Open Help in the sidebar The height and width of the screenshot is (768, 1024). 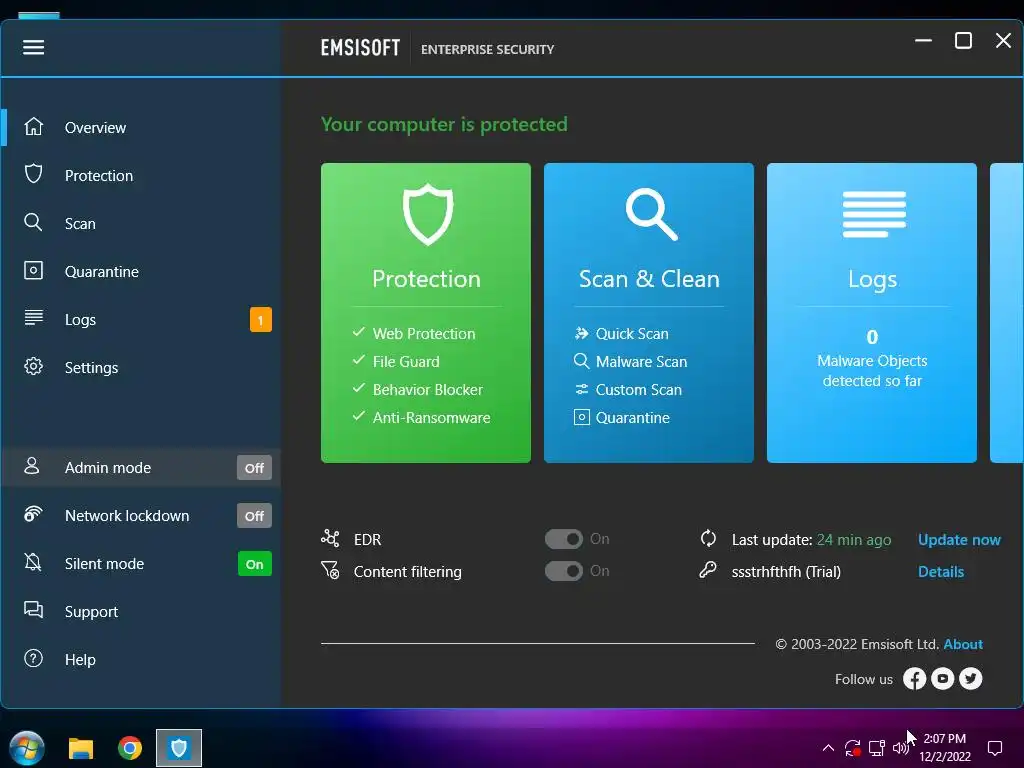tap(80, 660)
